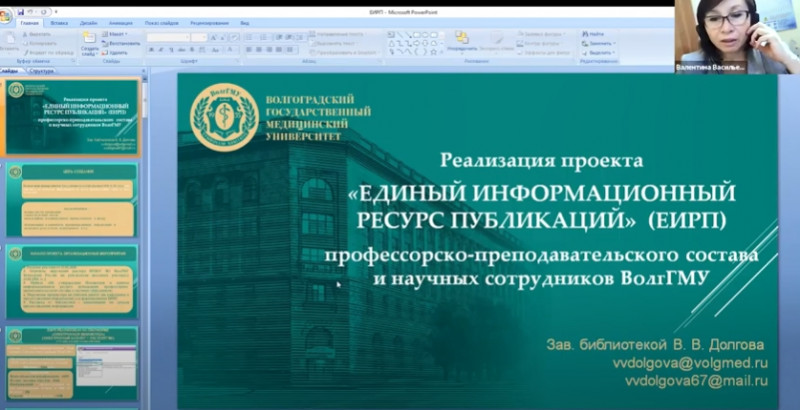Screen dimensions: 800x410
Task: Redo action in Quick Access toolbar
Action: coord(44,12)
